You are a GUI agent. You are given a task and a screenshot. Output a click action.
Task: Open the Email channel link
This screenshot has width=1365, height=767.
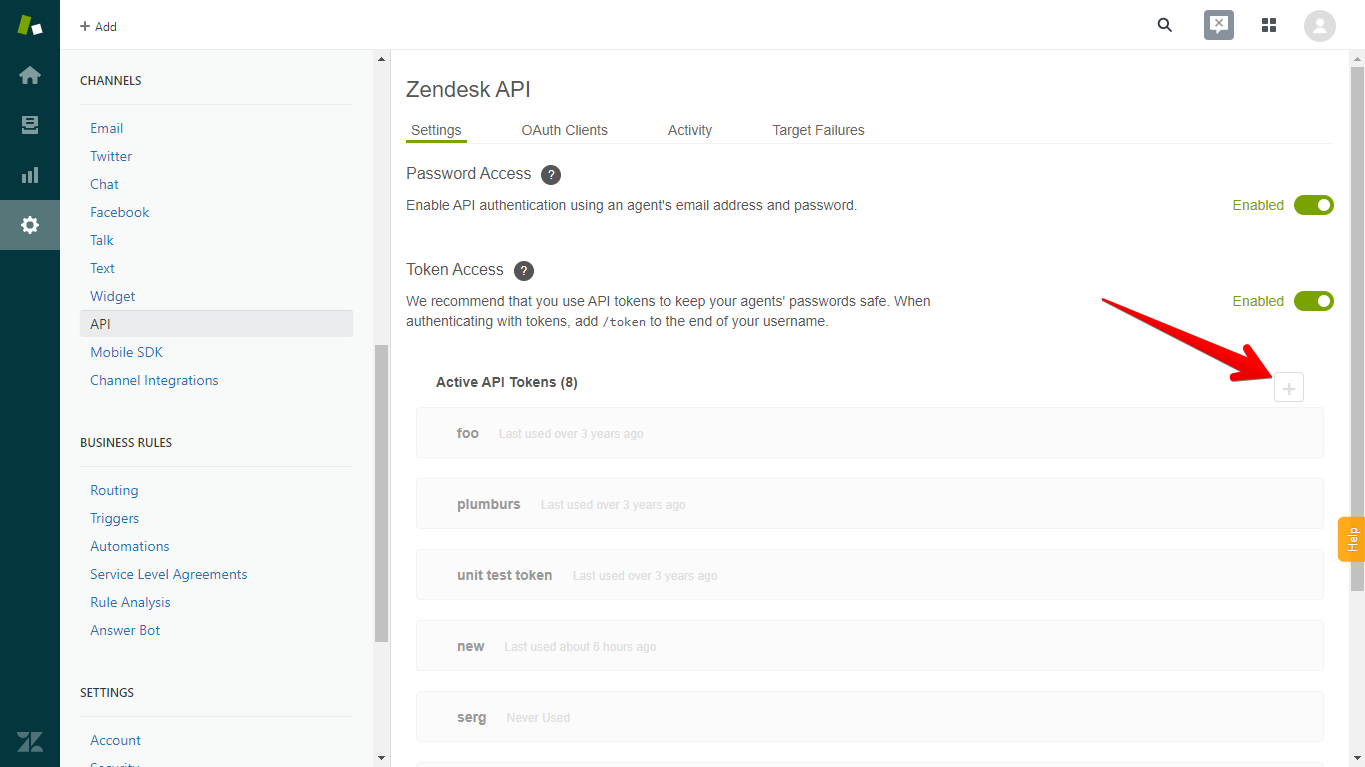pyautogui.click(x=107, y=128)
